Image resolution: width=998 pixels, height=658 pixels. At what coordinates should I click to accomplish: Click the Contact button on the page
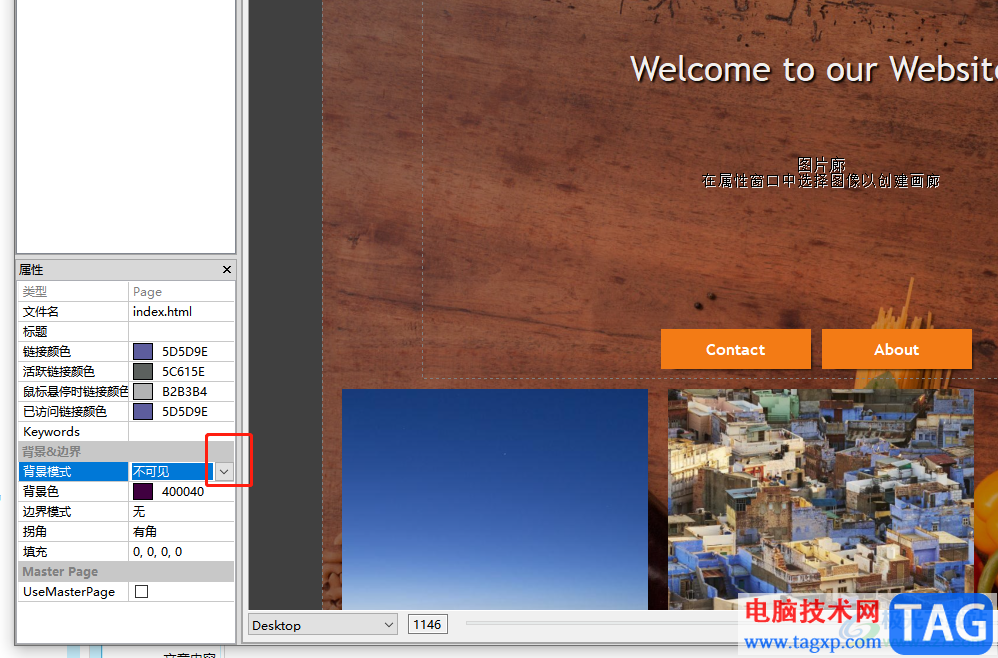[736, 349]
